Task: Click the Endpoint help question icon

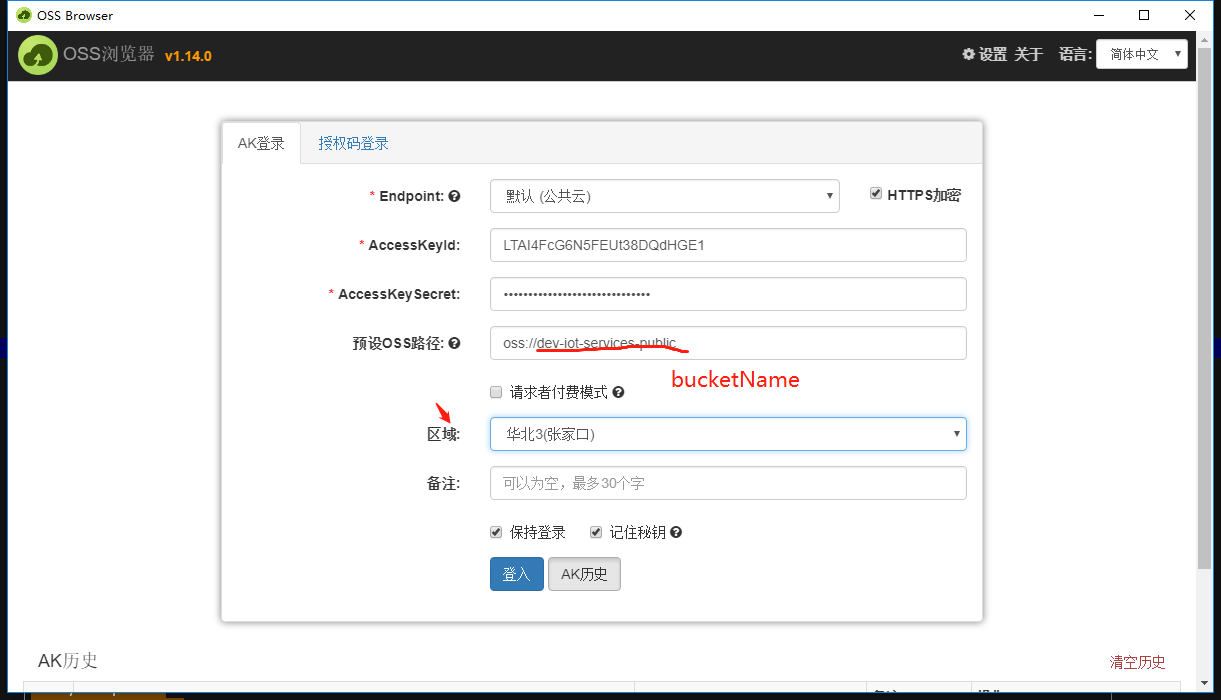Action: tap(454, 197)
